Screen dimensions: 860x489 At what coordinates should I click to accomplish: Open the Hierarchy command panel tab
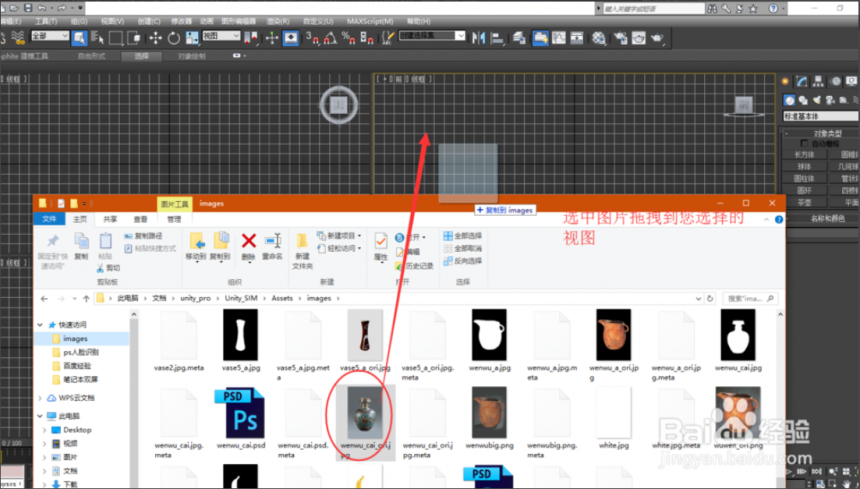(x=818, y=81)
